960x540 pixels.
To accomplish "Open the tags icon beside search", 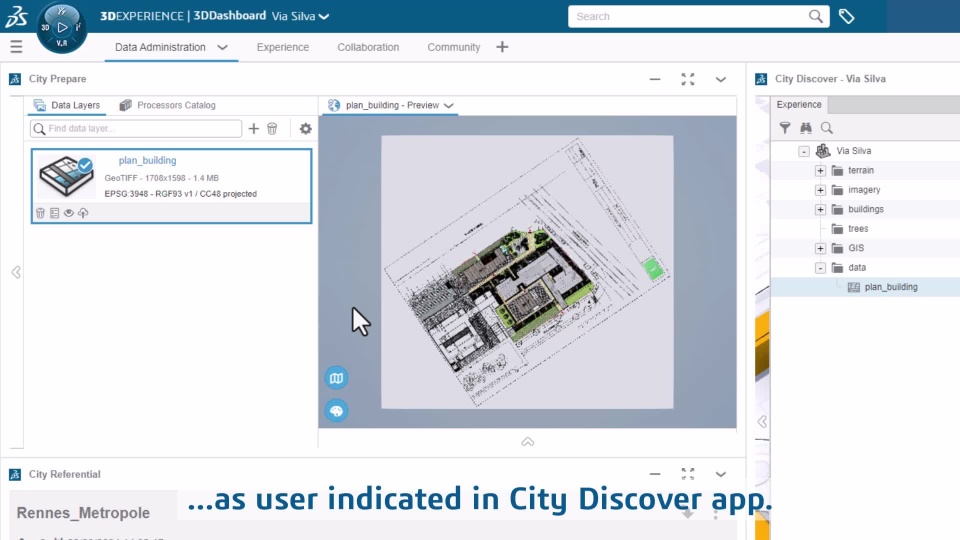I will coord(846,17).
